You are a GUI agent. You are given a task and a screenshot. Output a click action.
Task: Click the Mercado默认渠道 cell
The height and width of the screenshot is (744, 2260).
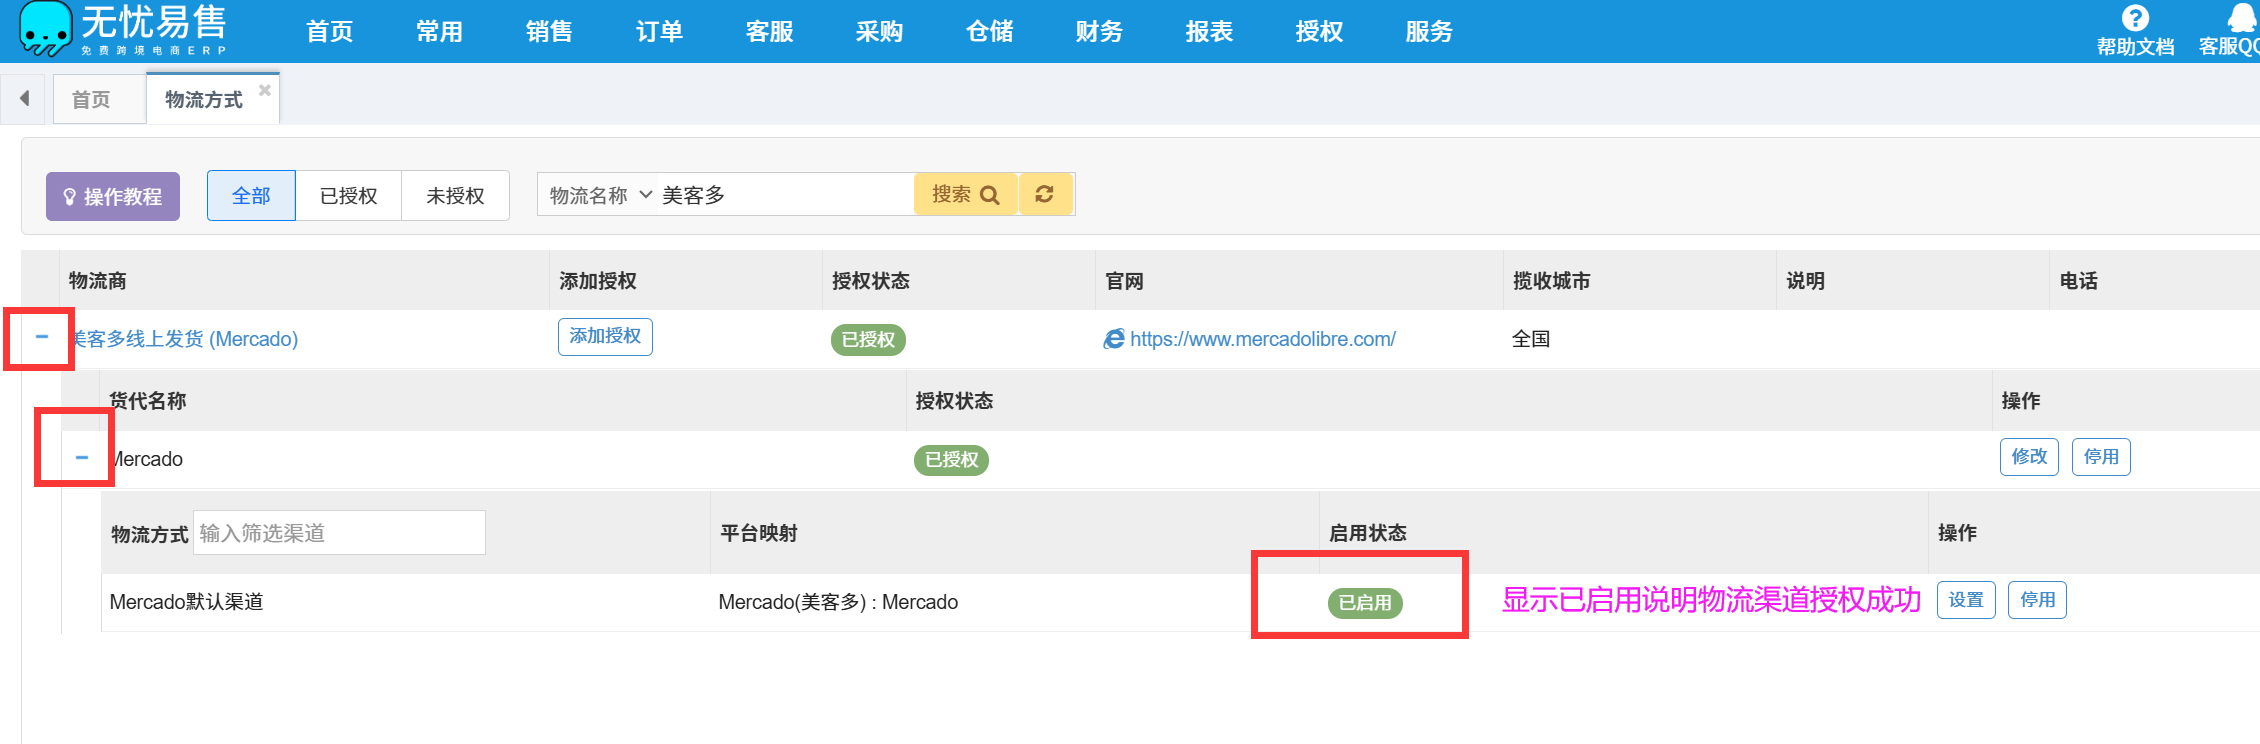186,602
